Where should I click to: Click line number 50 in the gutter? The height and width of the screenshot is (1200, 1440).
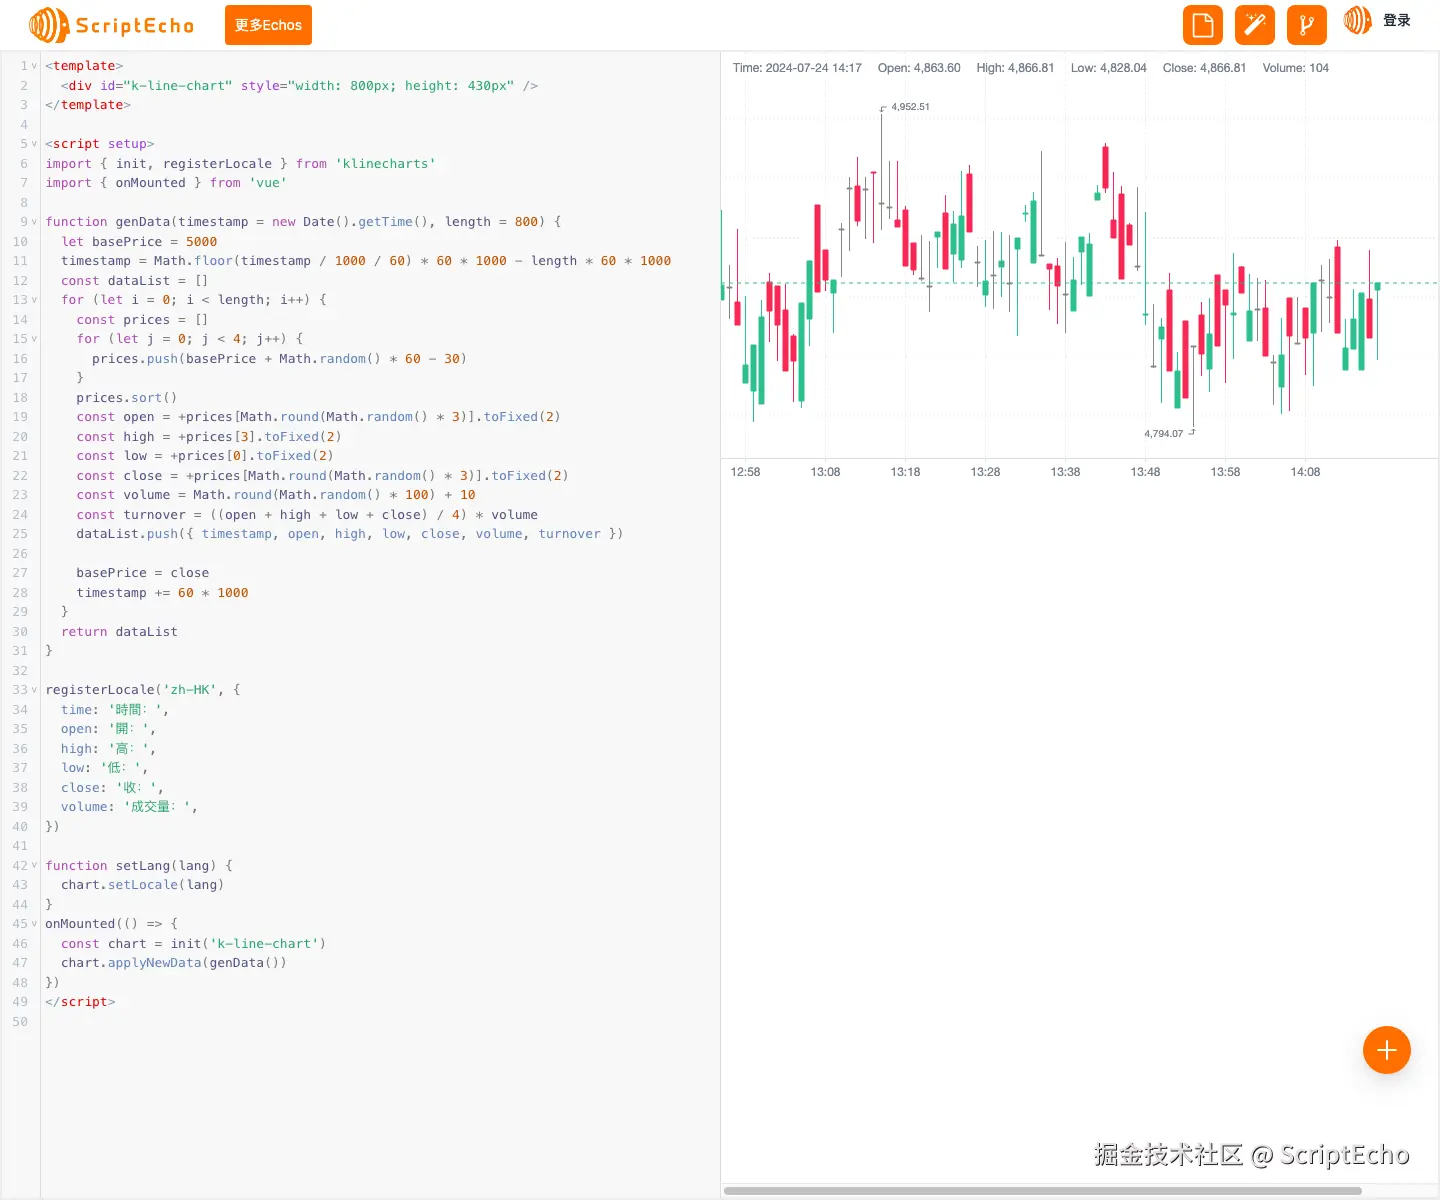click(x=20, y=1022)
